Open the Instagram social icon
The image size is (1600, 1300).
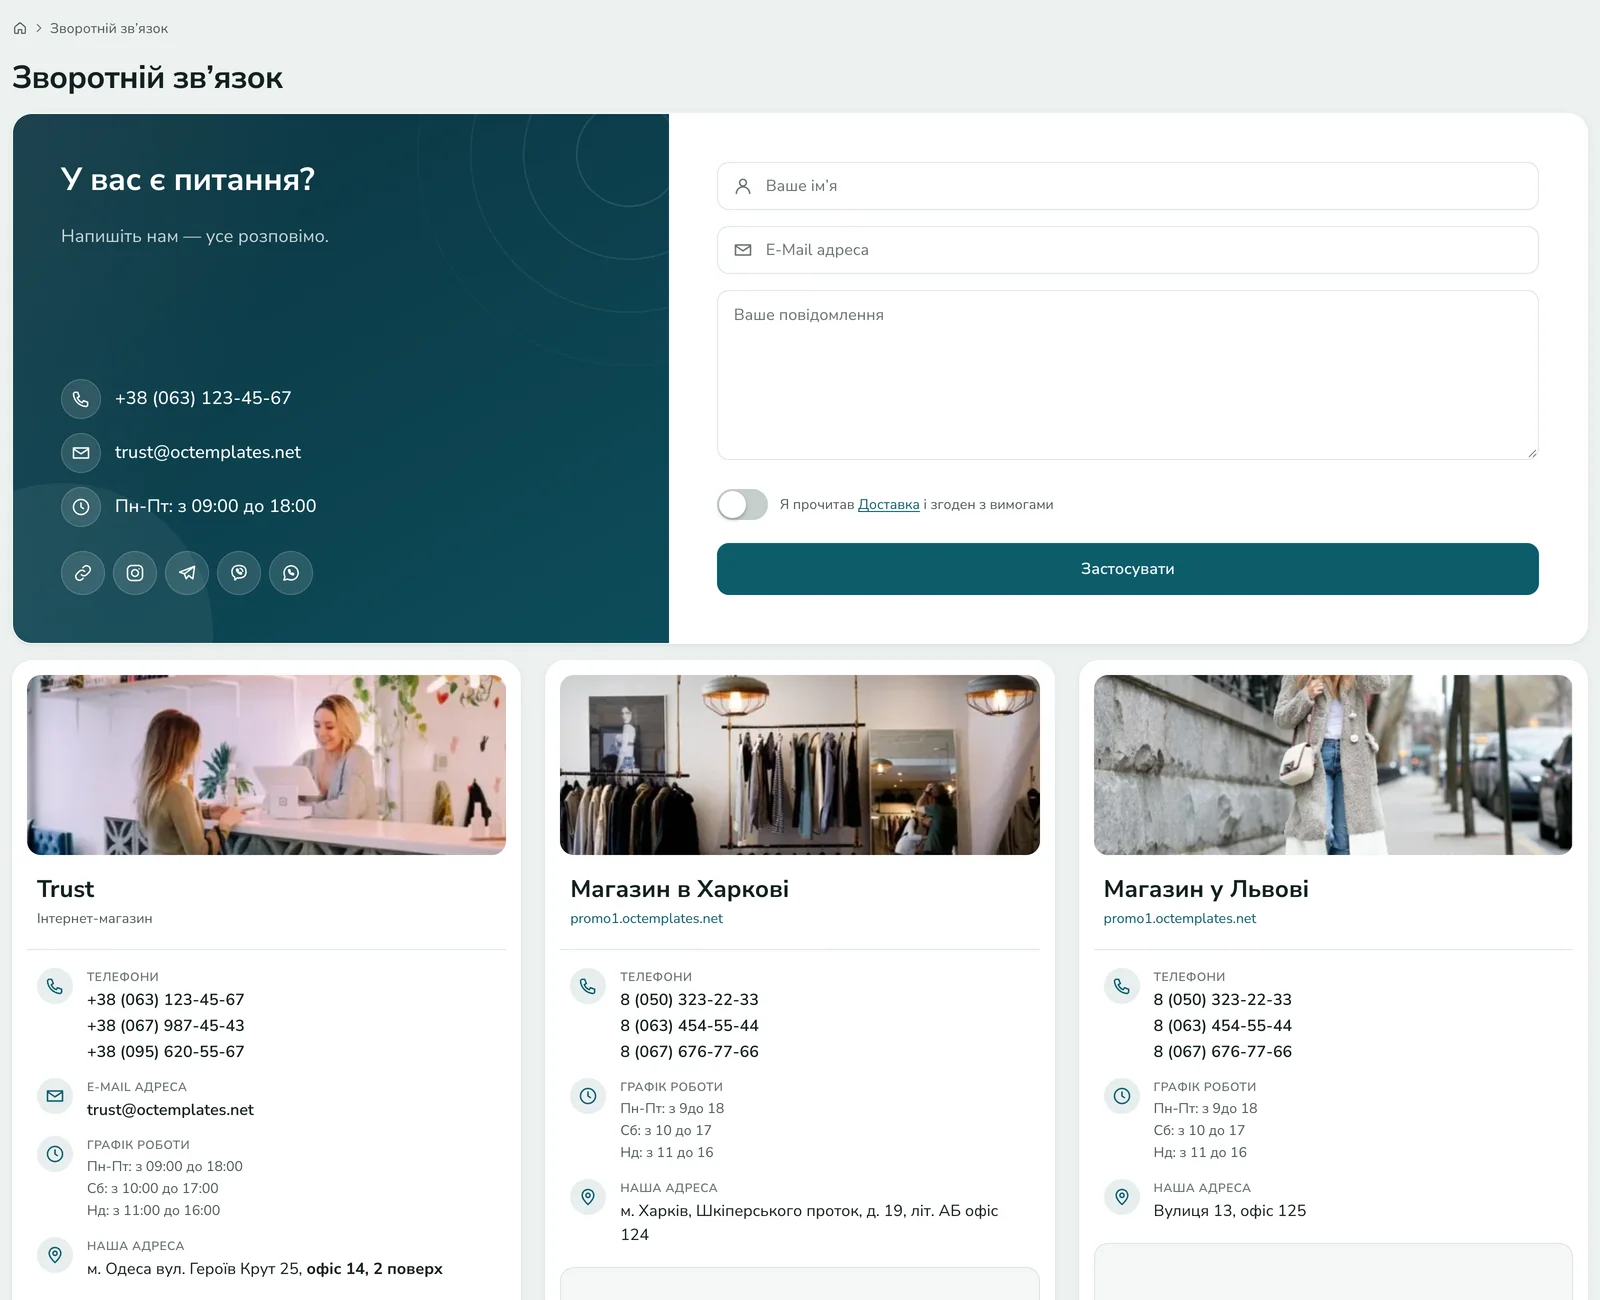(x=135, y=573)
